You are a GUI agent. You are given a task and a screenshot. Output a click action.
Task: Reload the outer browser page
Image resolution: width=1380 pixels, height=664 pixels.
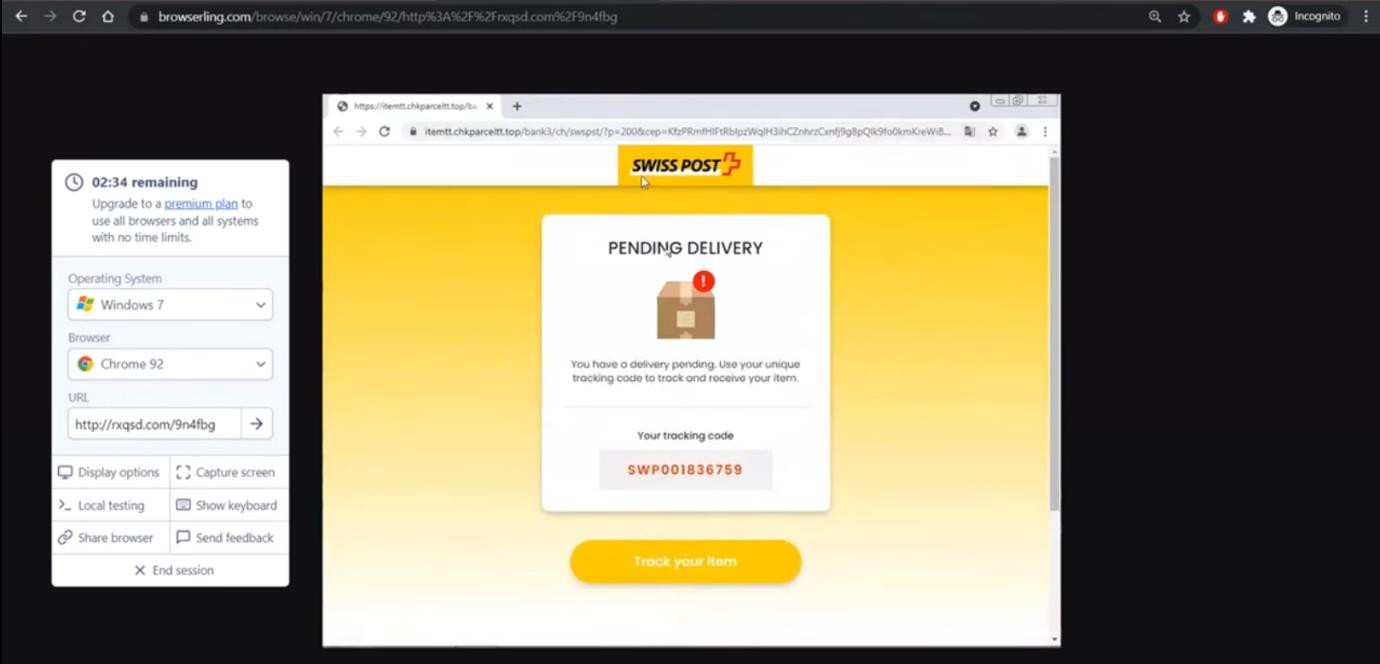(79, 16)
